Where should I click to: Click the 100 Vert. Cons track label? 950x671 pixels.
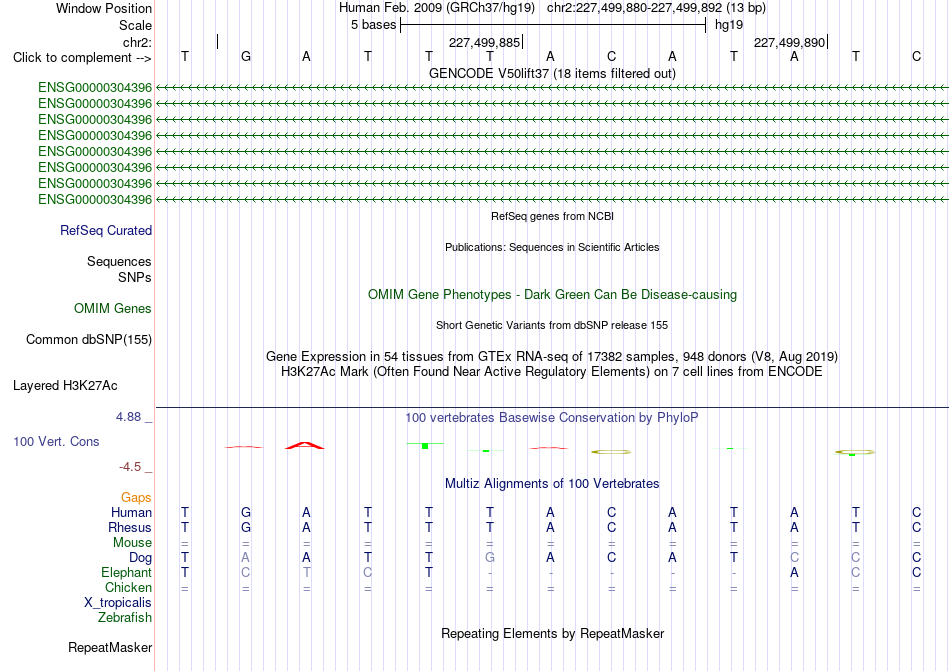[x=56, y=441]
